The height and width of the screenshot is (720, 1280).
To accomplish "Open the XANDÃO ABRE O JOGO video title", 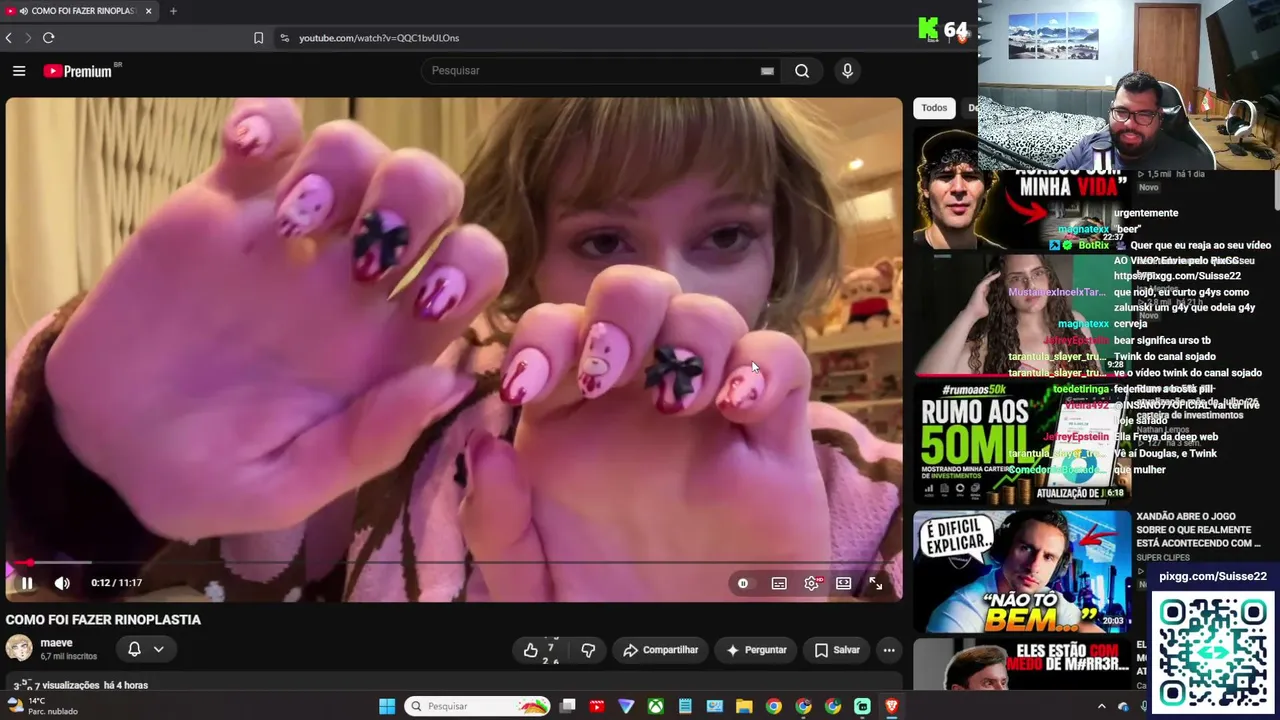I will click(1198, 530).
